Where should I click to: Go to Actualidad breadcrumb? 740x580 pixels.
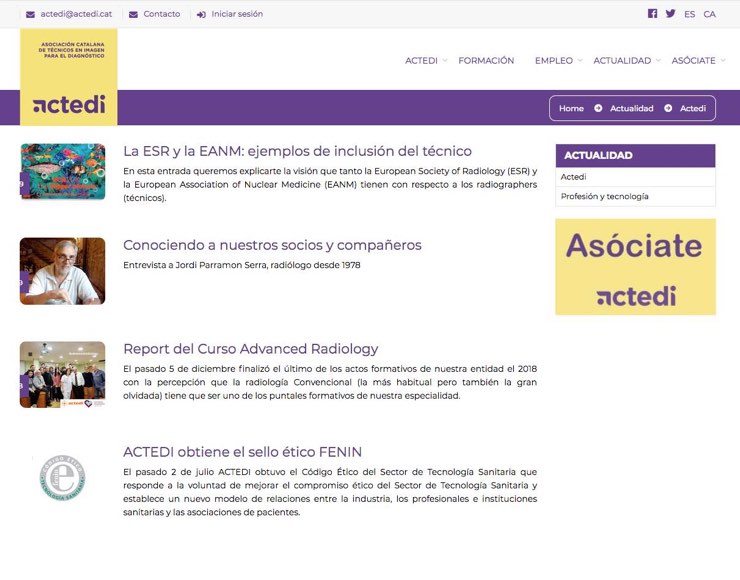pyautogui.click(x=631, y=108)
